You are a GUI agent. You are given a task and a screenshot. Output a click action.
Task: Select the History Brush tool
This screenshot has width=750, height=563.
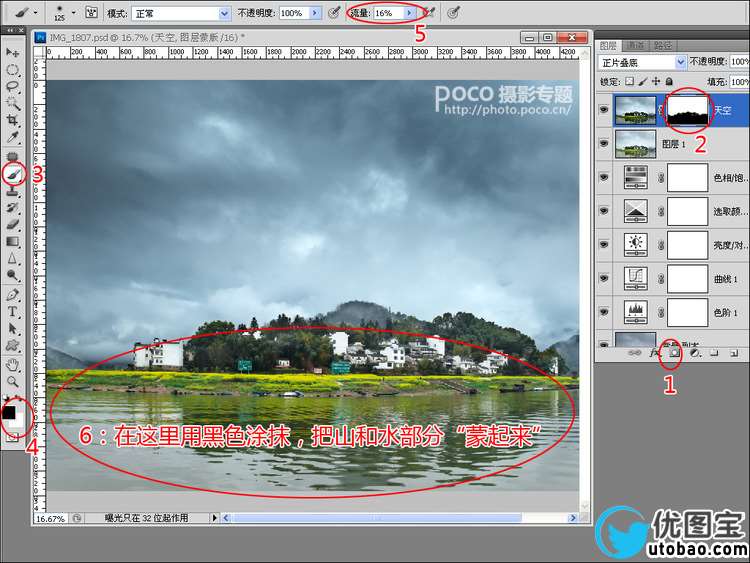(x=12, y=208)
